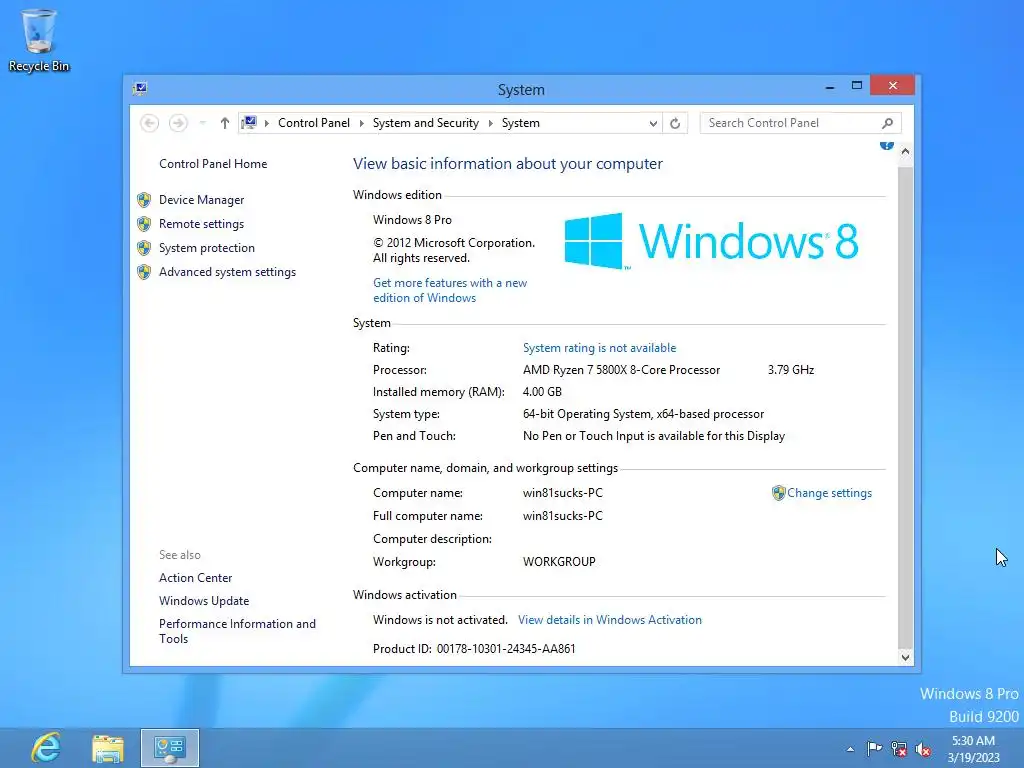Click the computer icon in address bar
1024x768 pixels.
click(x=249, y=122)
